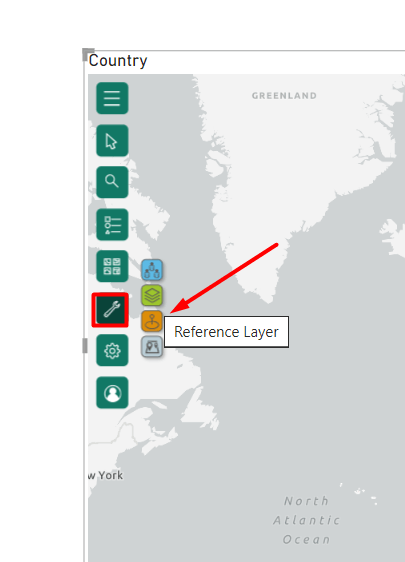Click the North Atlantic Ocean label

(x=307, y=520)
